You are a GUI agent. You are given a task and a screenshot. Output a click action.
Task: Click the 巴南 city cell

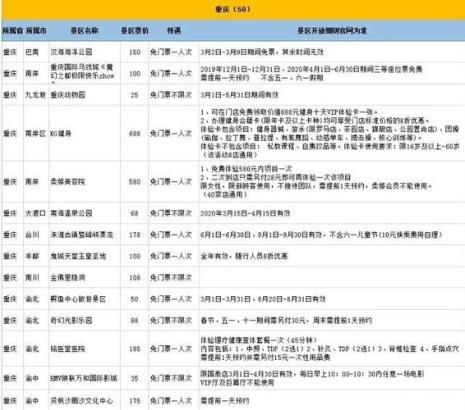point(36,52)
